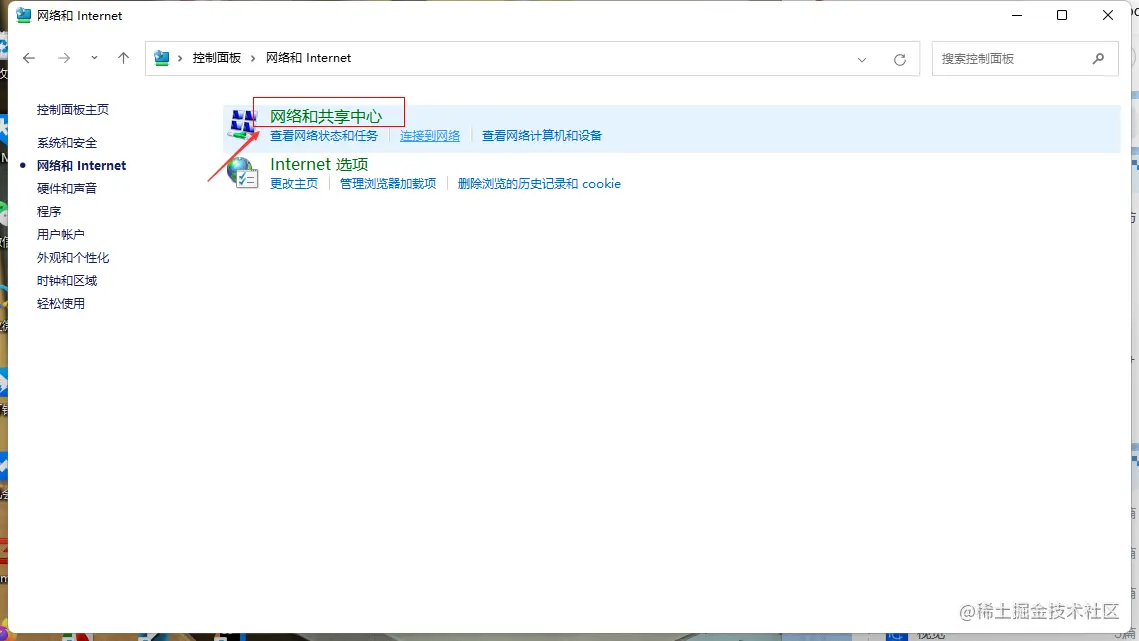The height and width of the screenshot is (641, 1139).
Task: Go up one level with up arrow
Action: [123, 58]
